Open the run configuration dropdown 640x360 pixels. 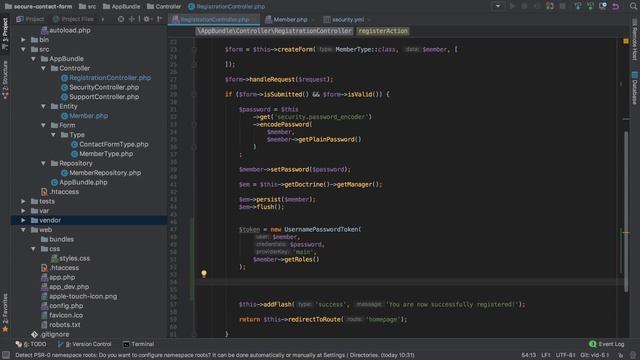[x=498, y=6]
